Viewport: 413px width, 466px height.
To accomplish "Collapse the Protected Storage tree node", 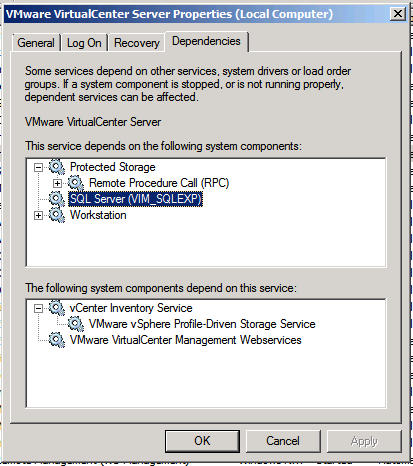I will [39, 167].
